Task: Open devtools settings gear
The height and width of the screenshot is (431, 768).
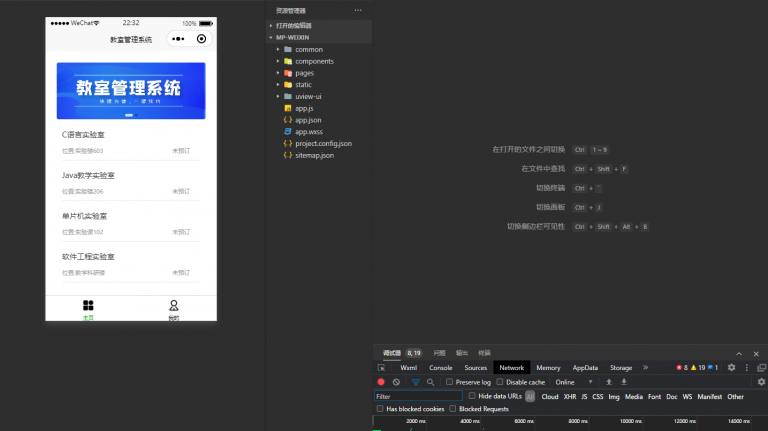Action: tap(731, 367)
